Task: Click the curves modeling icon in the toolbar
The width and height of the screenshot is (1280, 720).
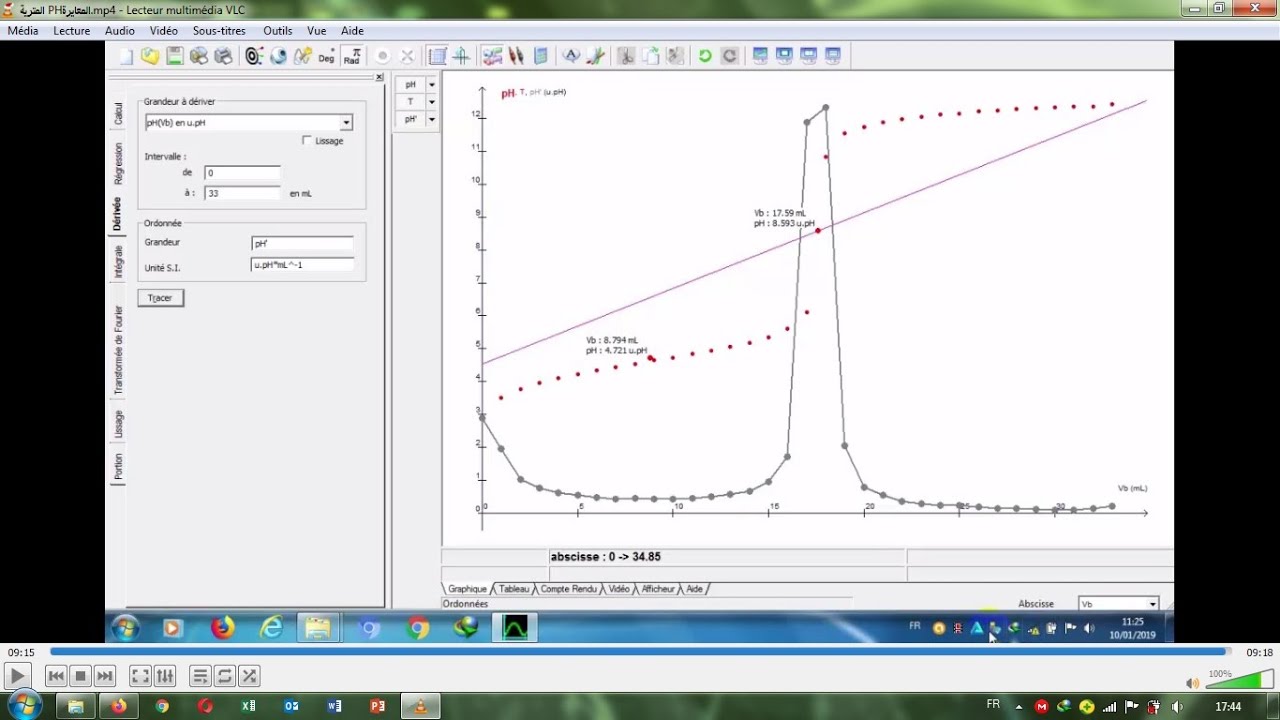Action: click(492, 57)
